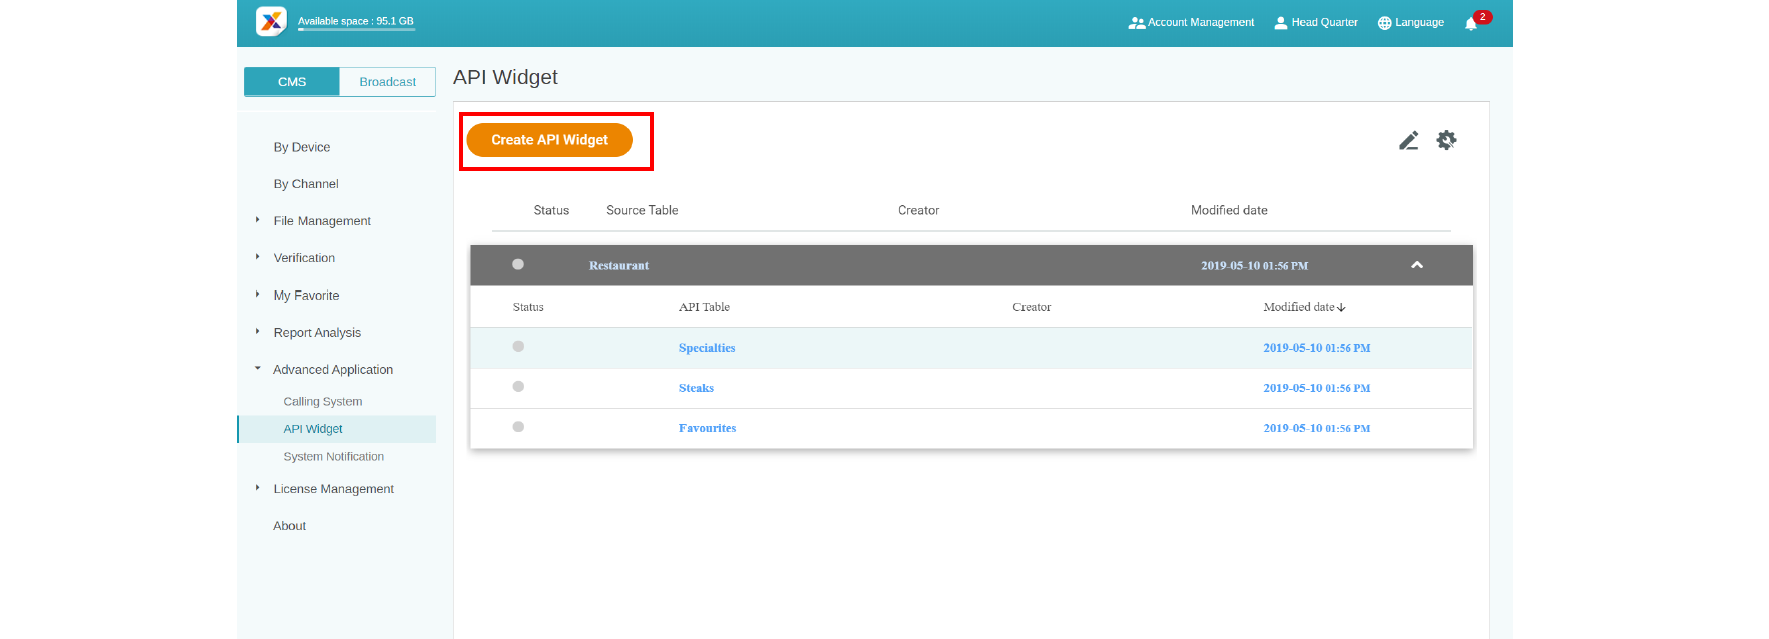
Task: Click Create API Widget button
Action: (x=549, y=140)
